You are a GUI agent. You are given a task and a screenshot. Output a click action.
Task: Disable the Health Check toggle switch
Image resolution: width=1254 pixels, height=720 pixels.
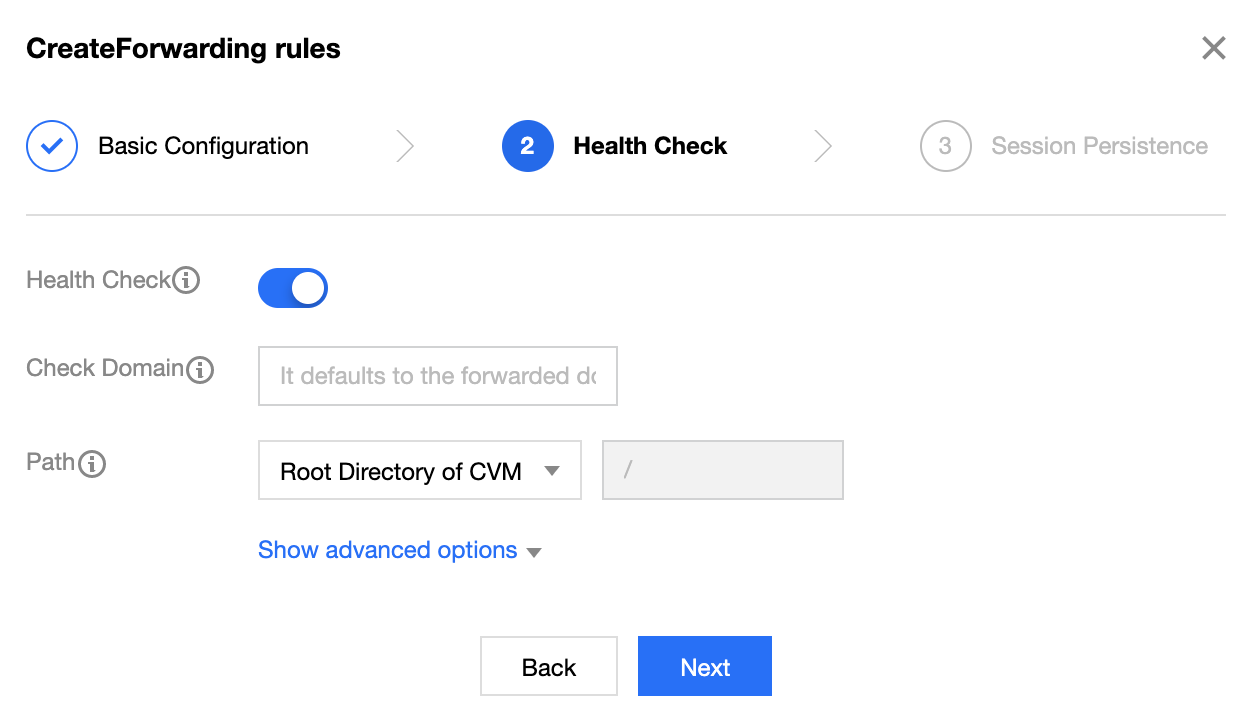tap(293, 288)
